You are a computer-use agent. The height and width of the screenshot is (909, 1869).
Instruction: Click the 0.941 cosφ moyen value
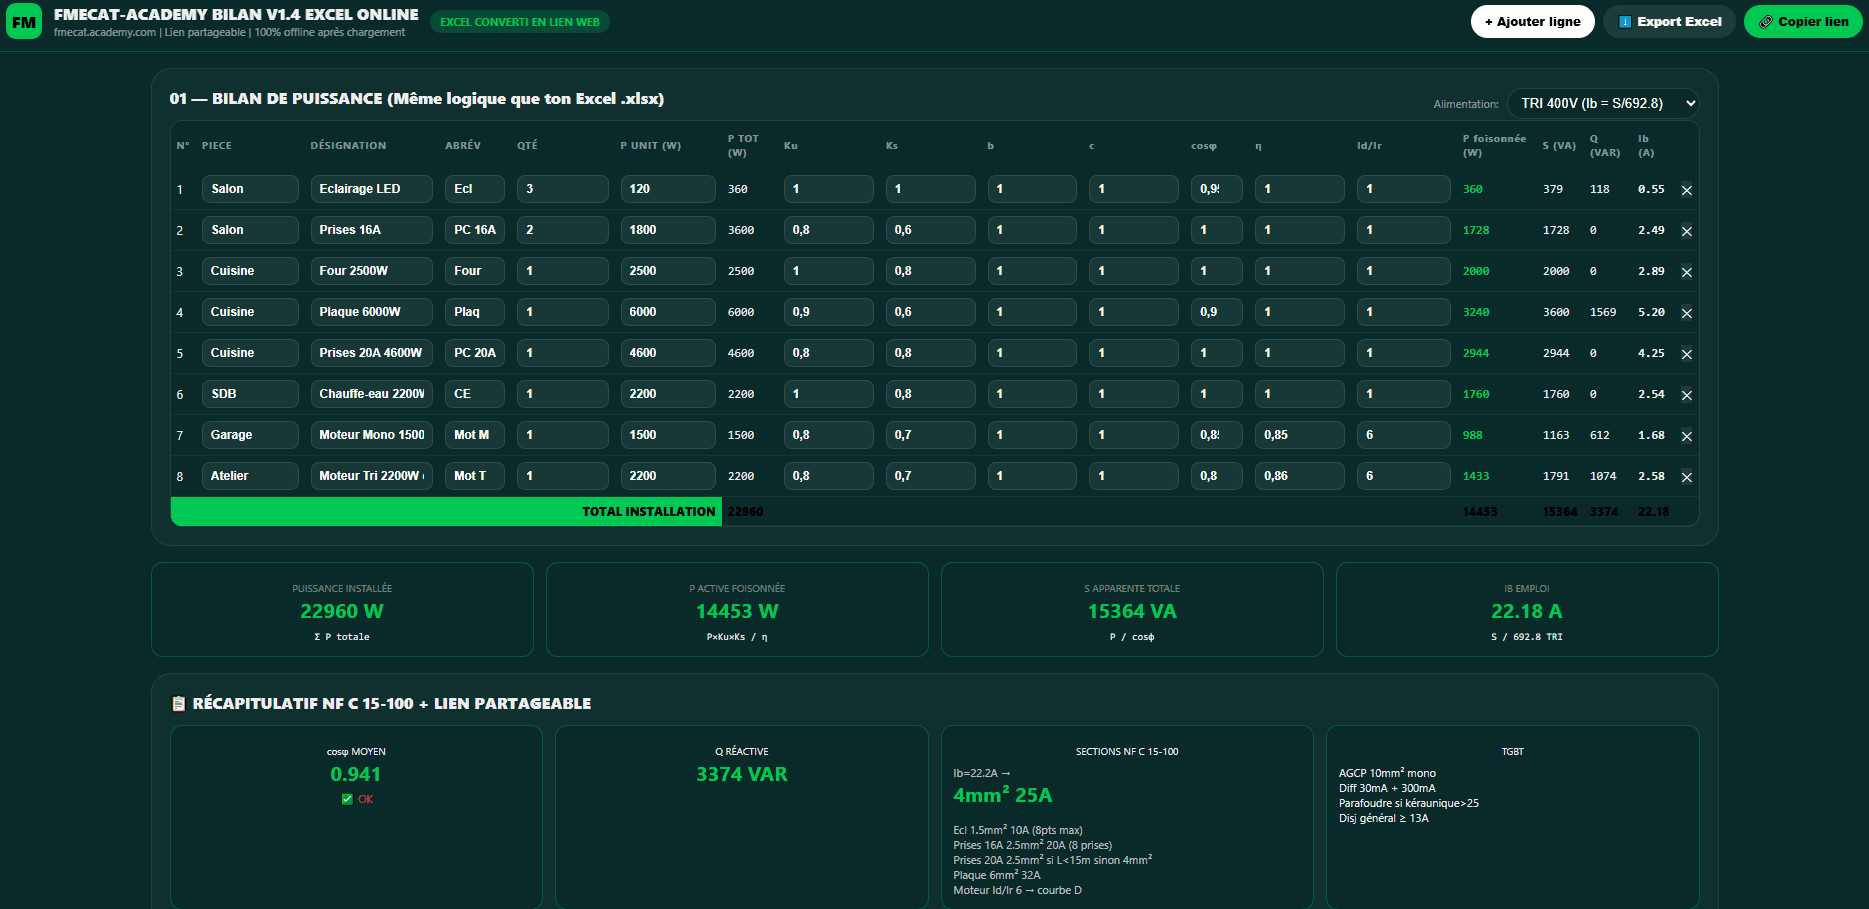coord(356,774)
